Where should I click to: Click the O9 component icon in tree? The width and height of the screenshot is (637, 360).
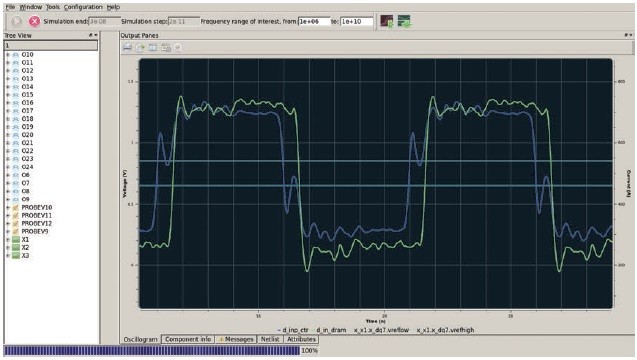click(x=16, y=199)
